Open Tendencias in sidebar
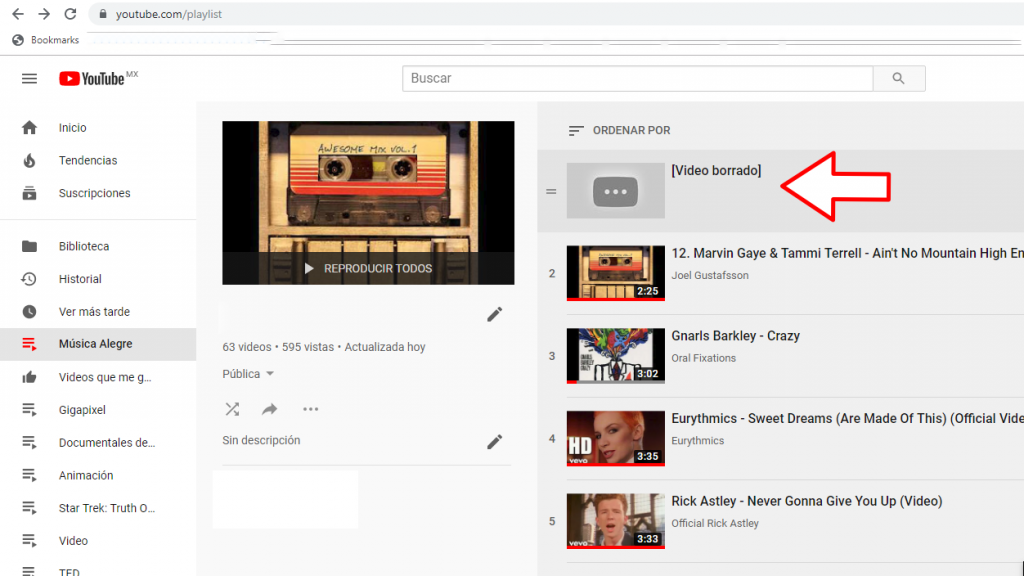The height and width of the screenshot is (576, 1024). click(x=87, y=161)
